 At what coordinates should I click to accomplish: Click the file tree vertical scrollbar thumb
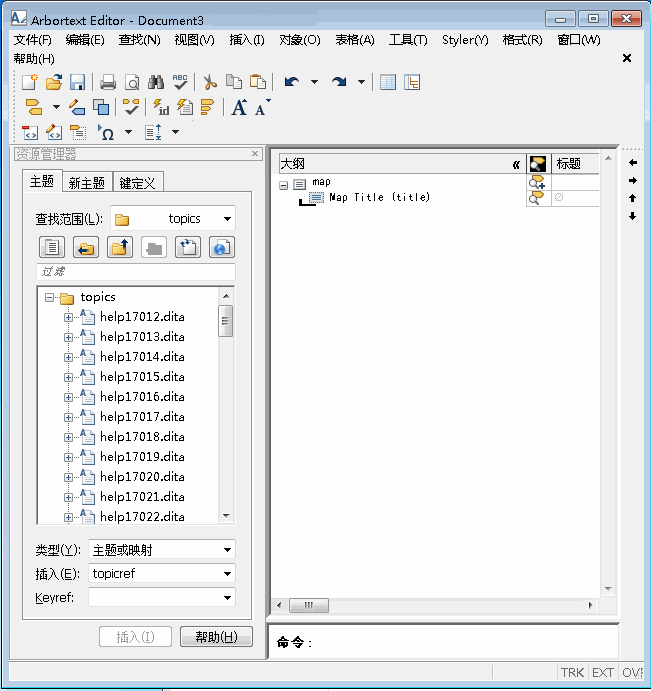pyautogui.click(x=226, y=321)
